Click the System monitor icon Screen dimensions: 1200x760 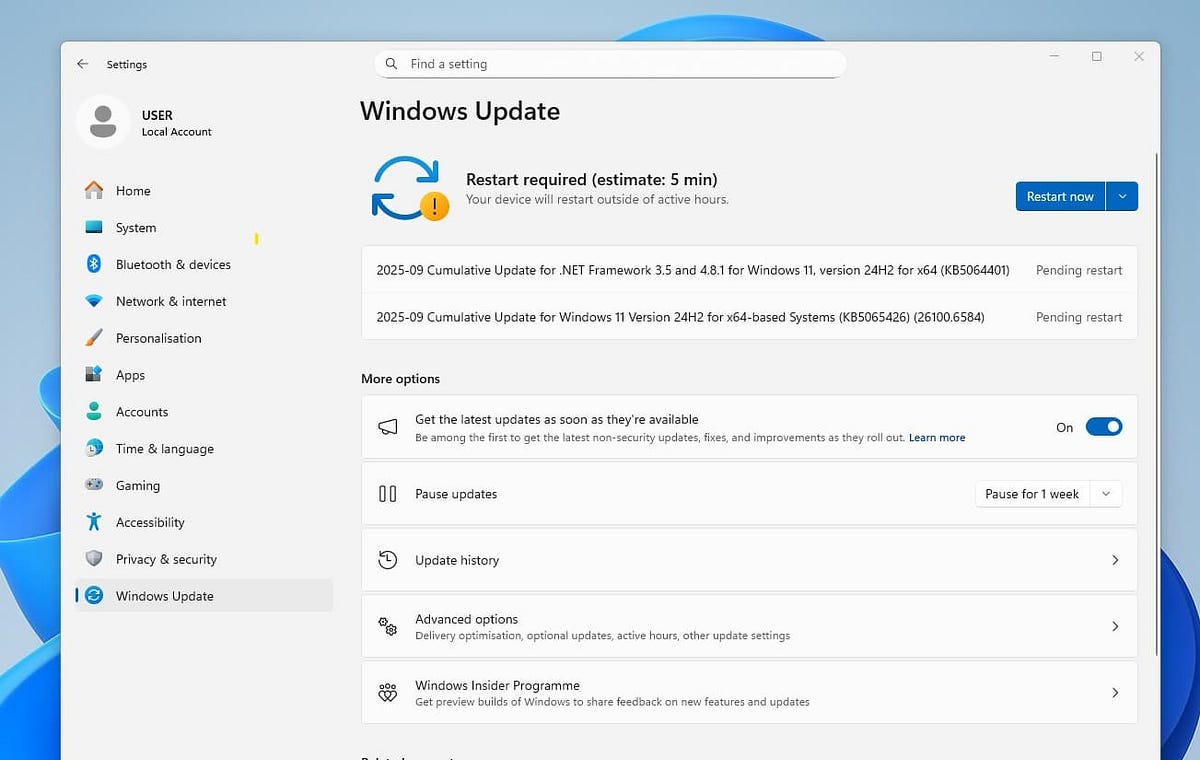tap(94, 227)
